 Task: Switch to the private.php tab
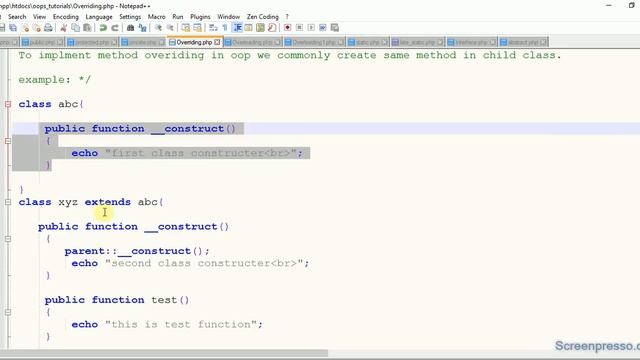click(x=143, y=42)
